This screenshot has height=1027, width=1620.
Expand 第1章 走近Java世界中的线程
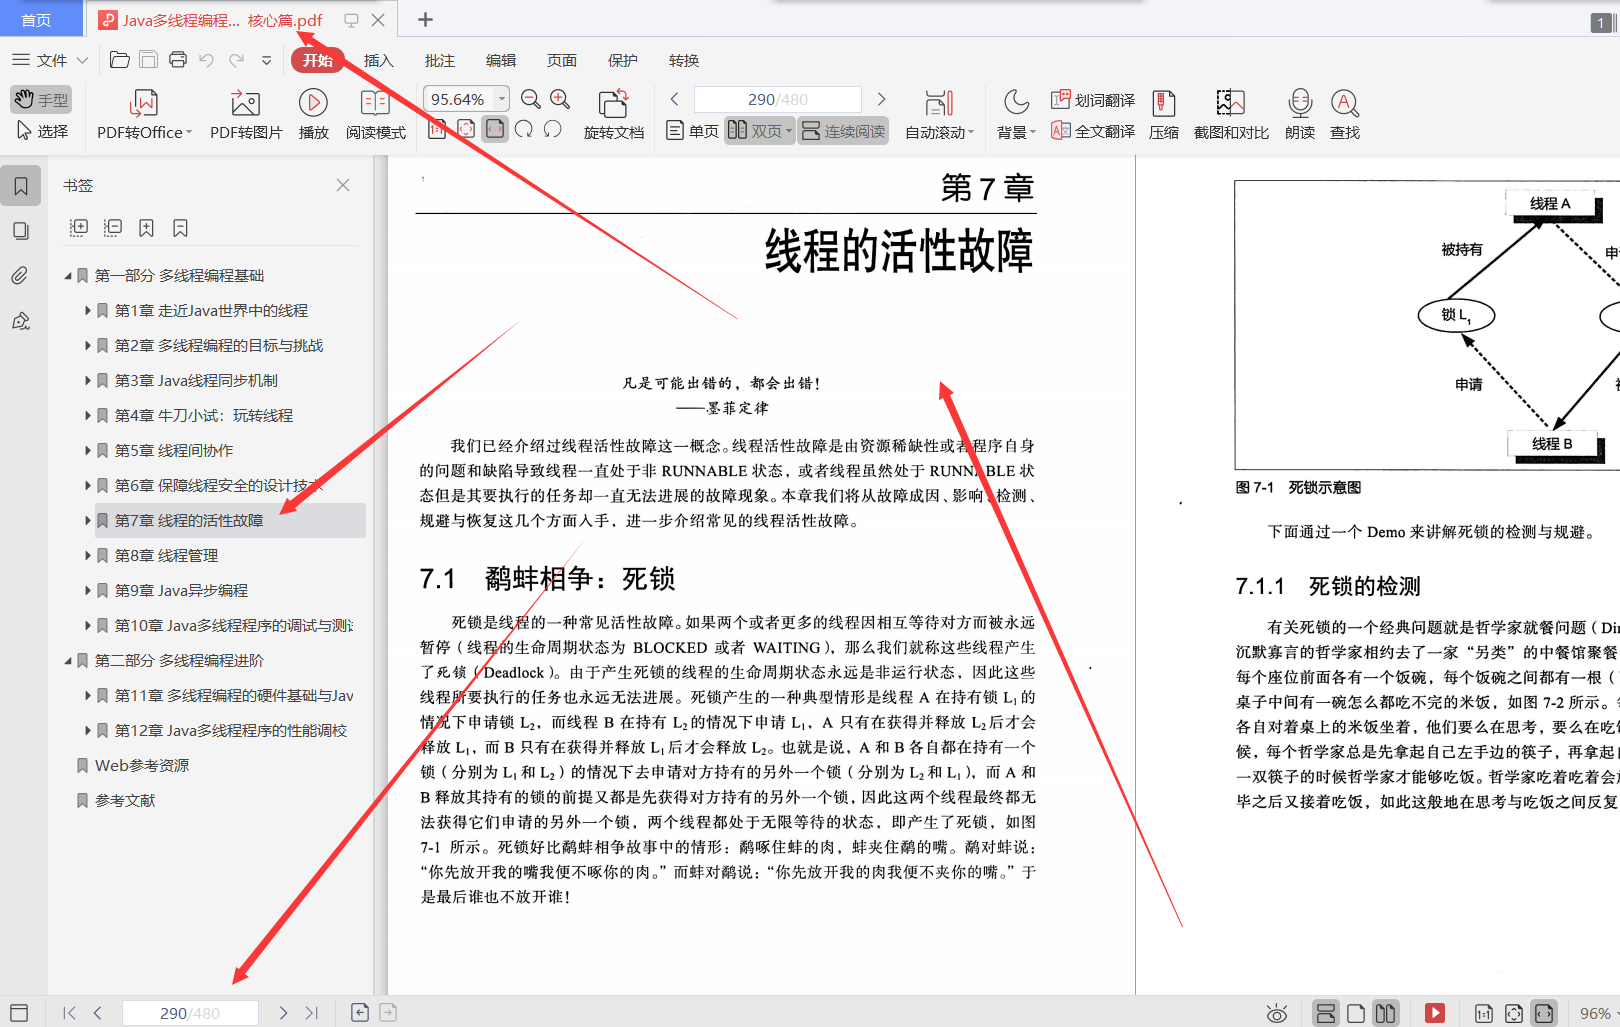(x=88, y=310)
